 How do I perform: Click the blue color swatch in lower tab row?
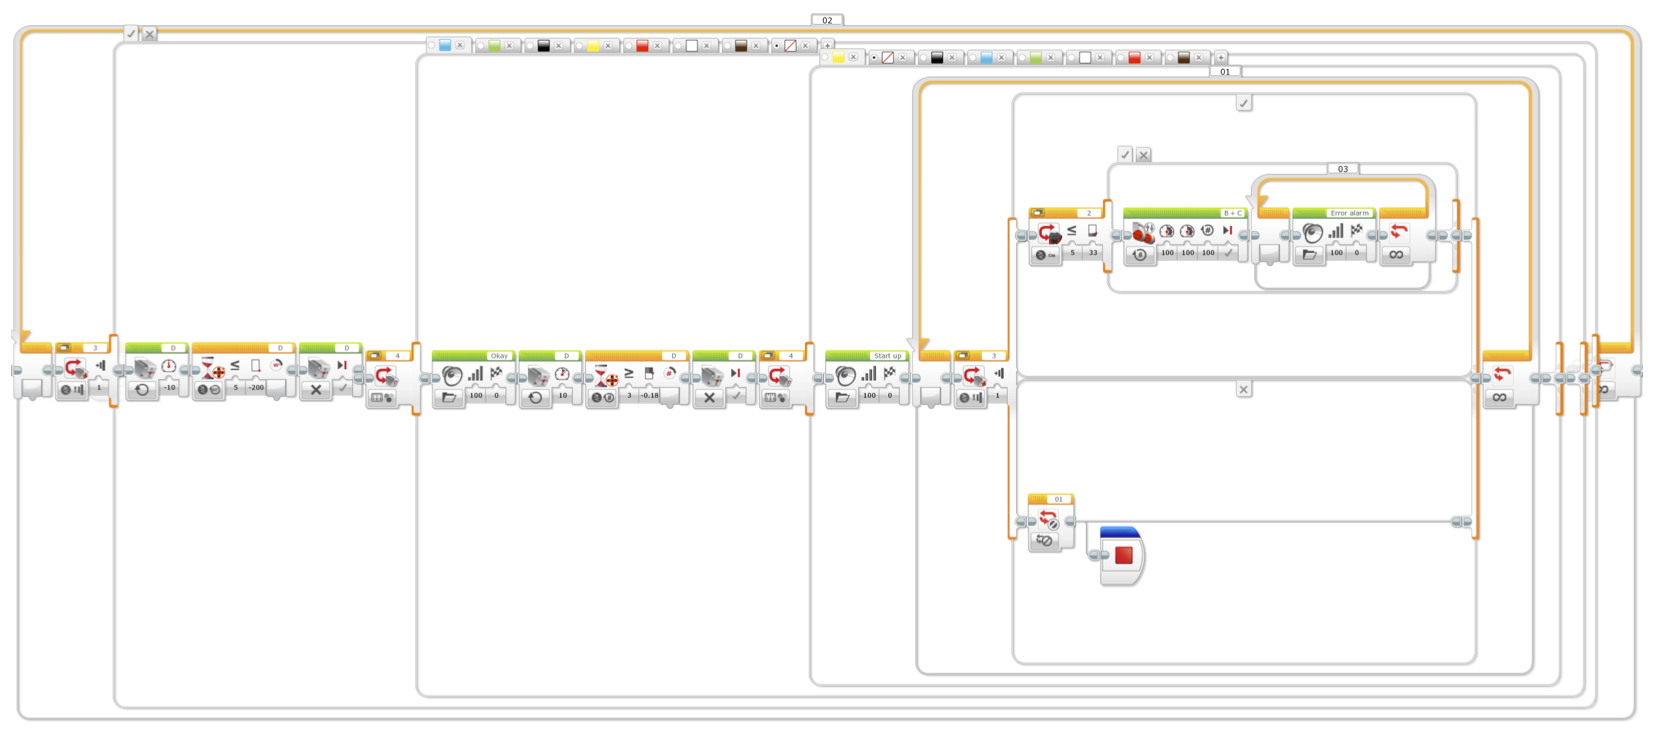987,58
